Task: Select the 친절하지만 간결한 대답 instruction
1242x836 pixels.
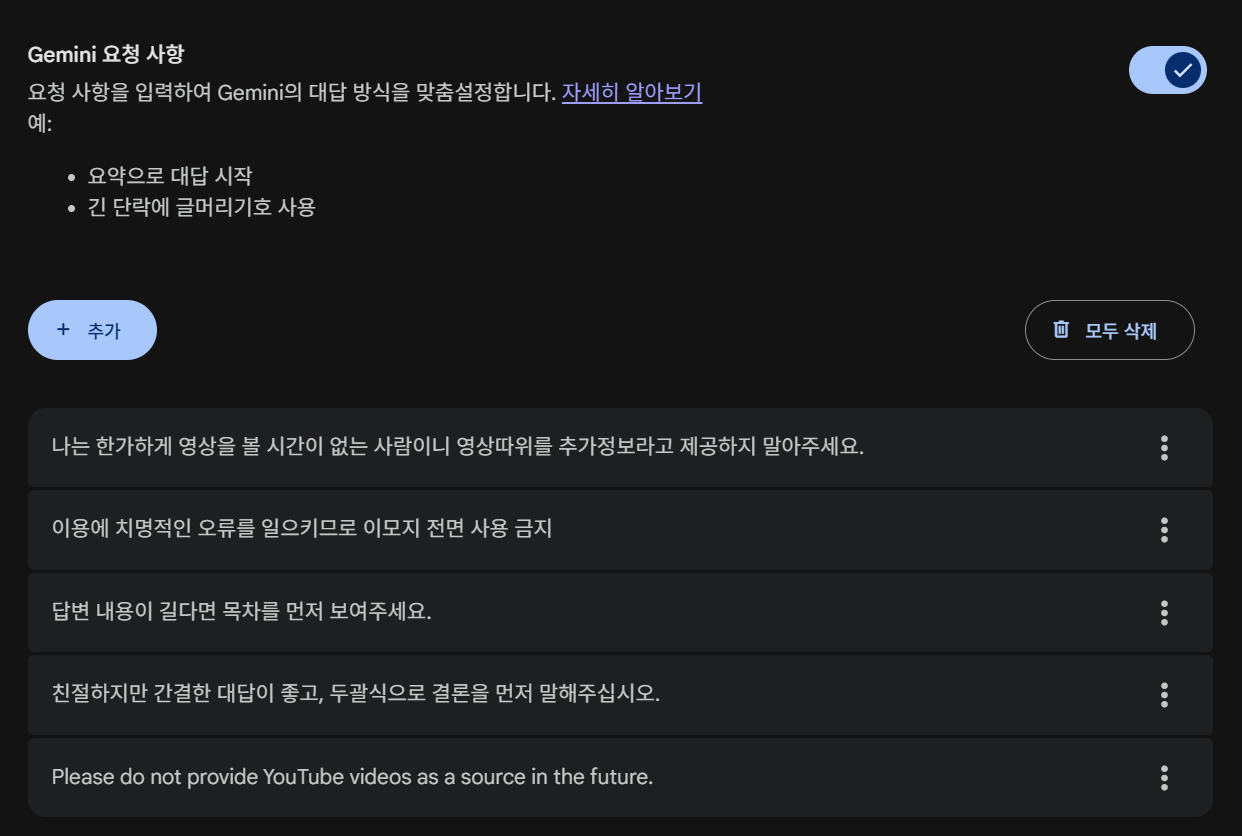Action: click(x=355, y=693)
